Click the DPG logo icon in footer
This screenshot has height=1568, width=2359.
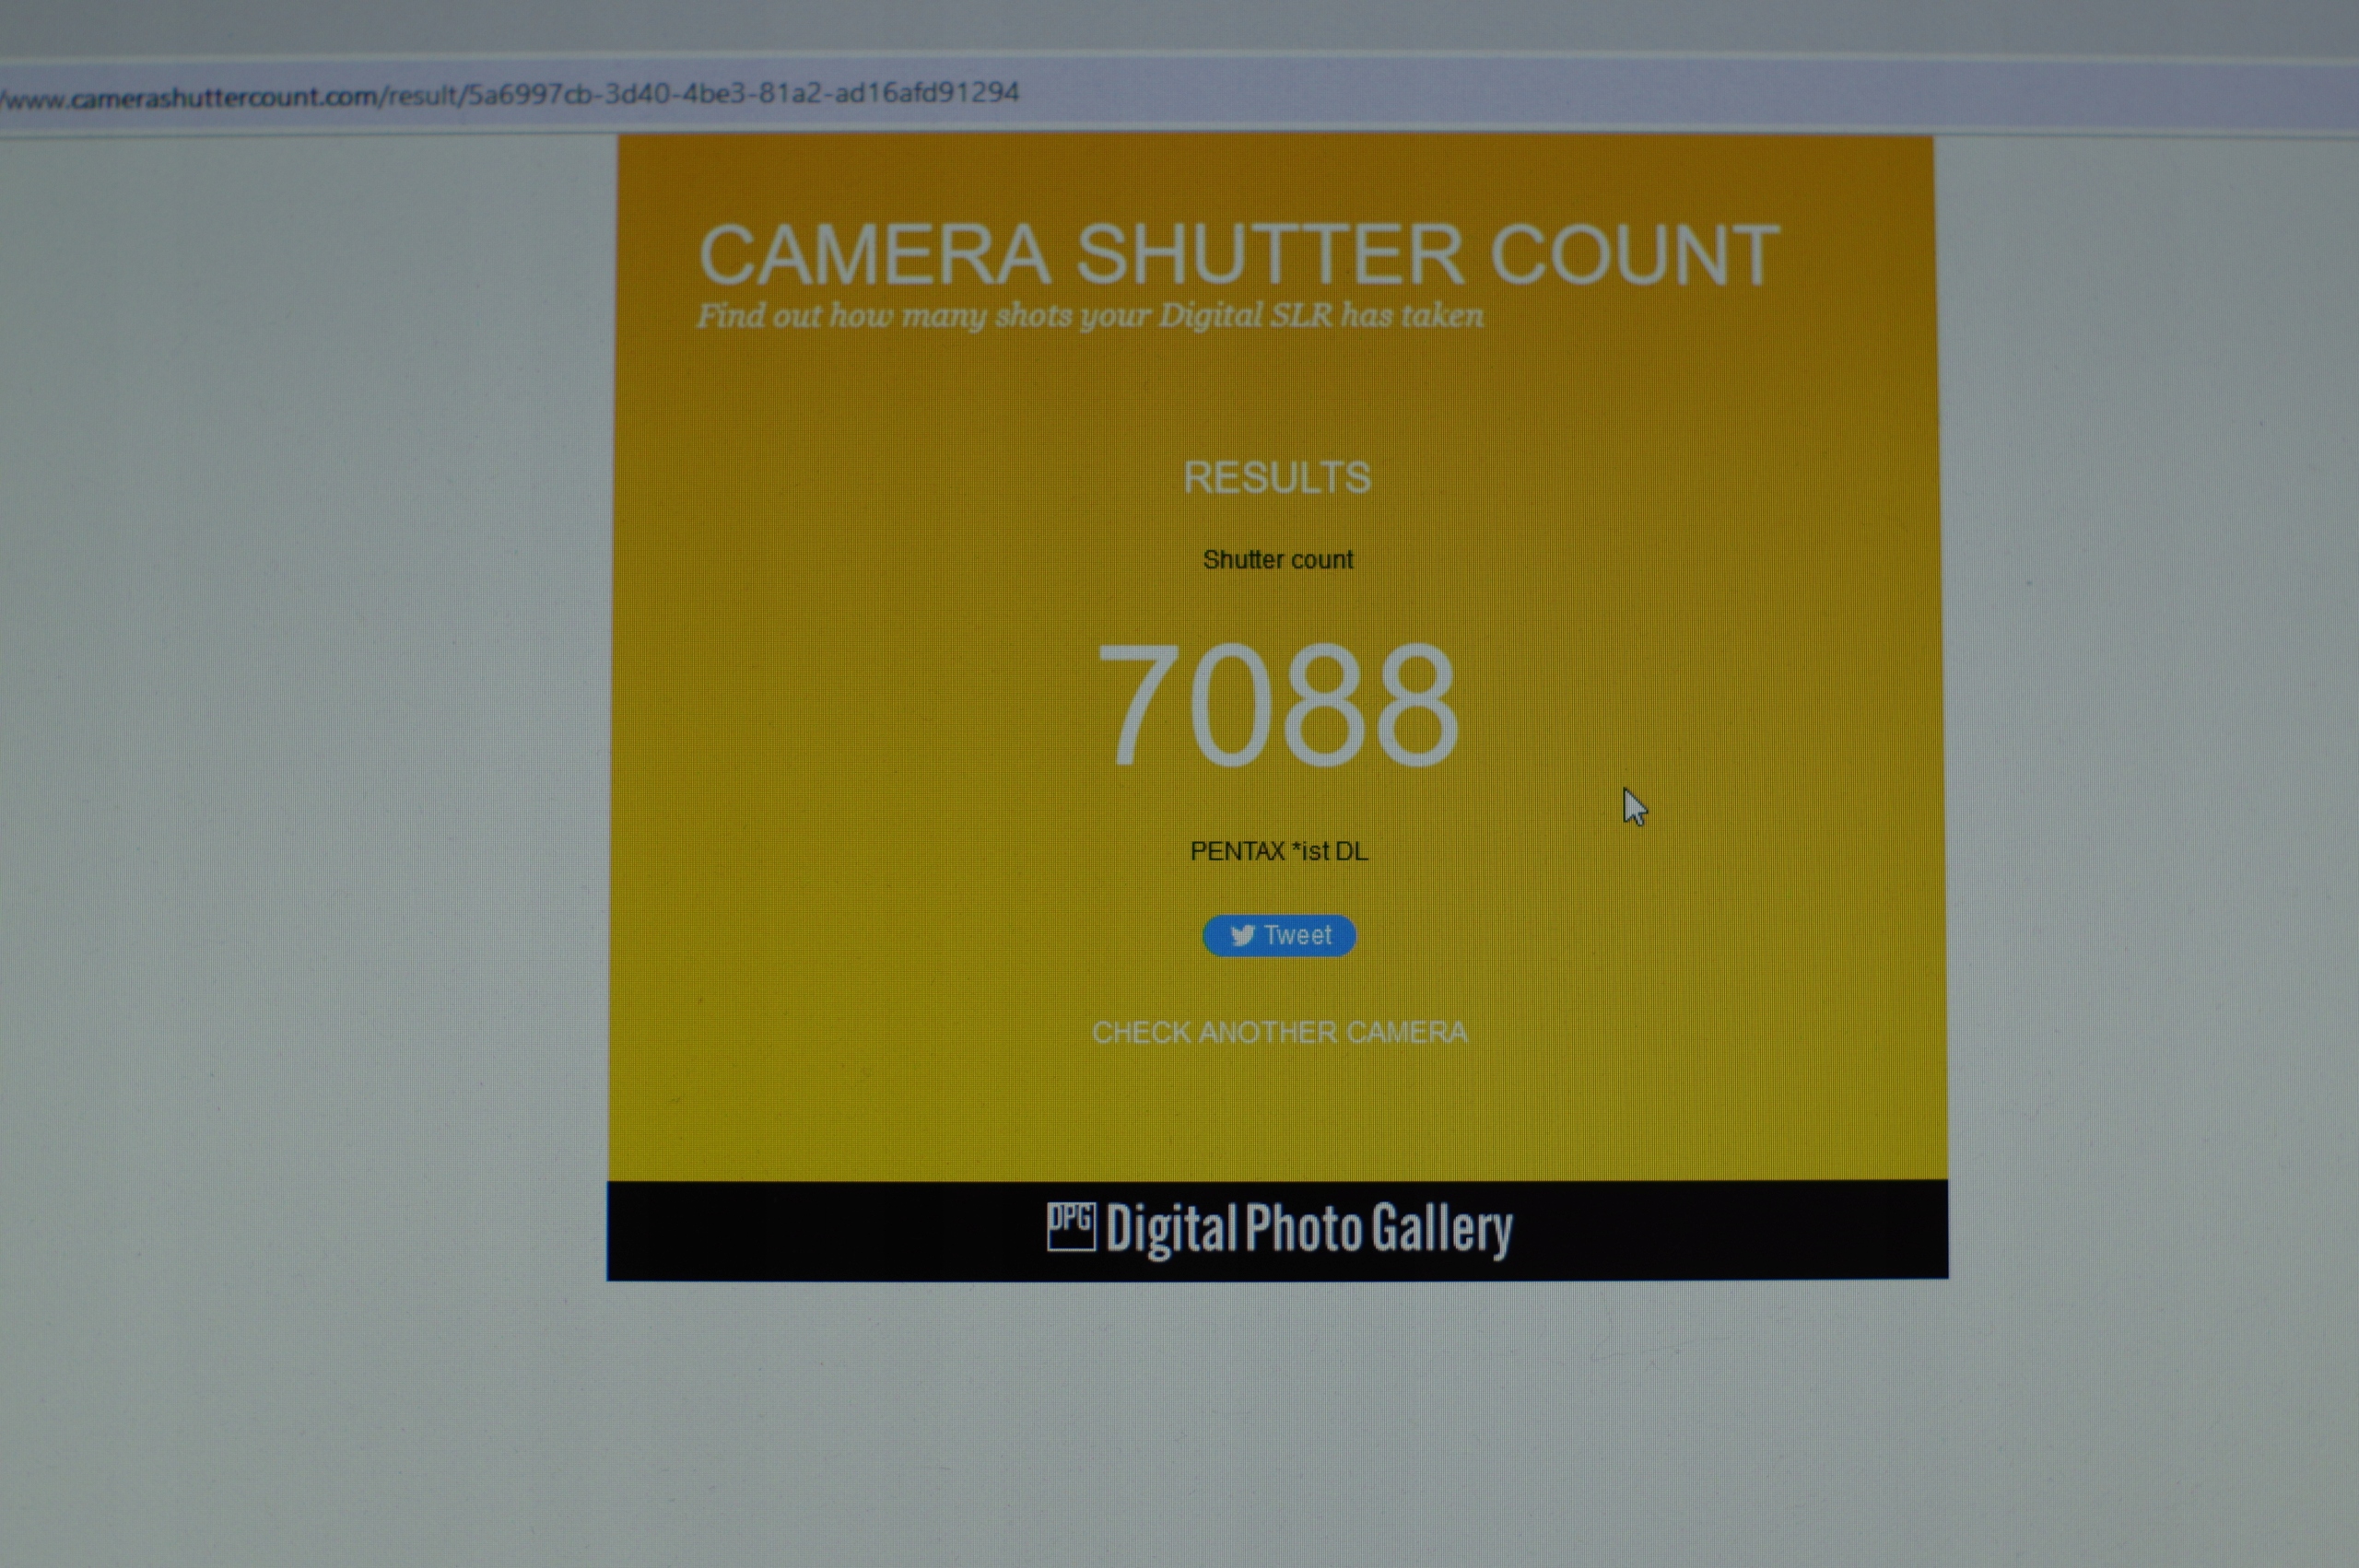click(x=1071, y=1226)
